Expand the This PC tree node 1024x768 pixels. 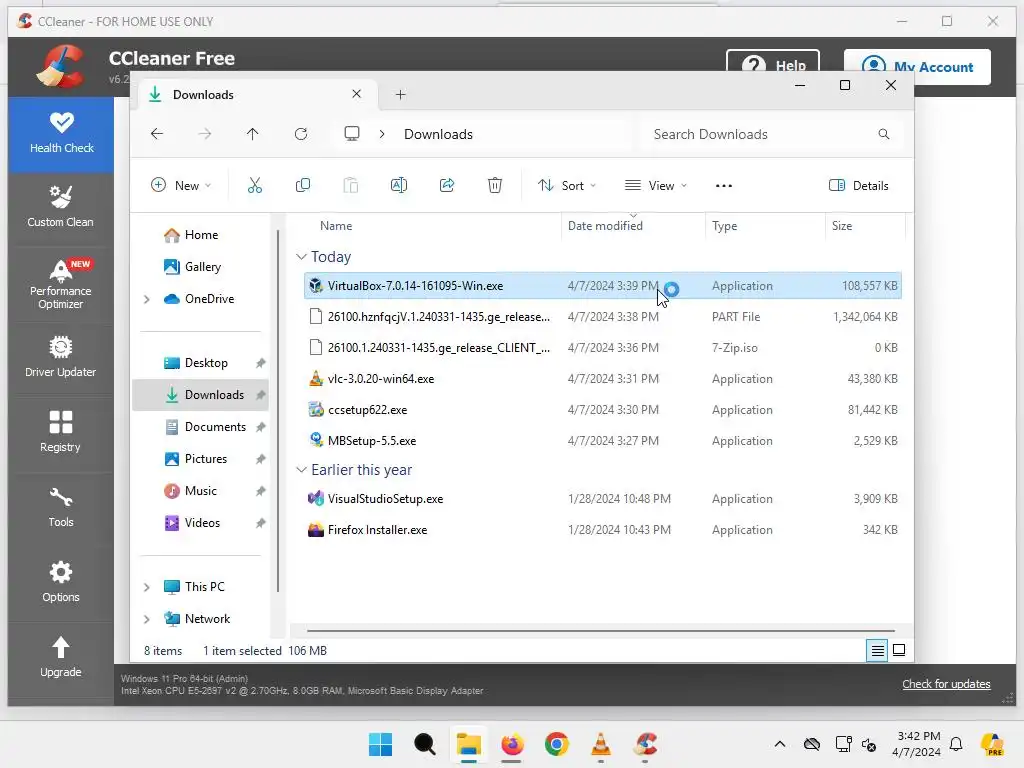147,587
